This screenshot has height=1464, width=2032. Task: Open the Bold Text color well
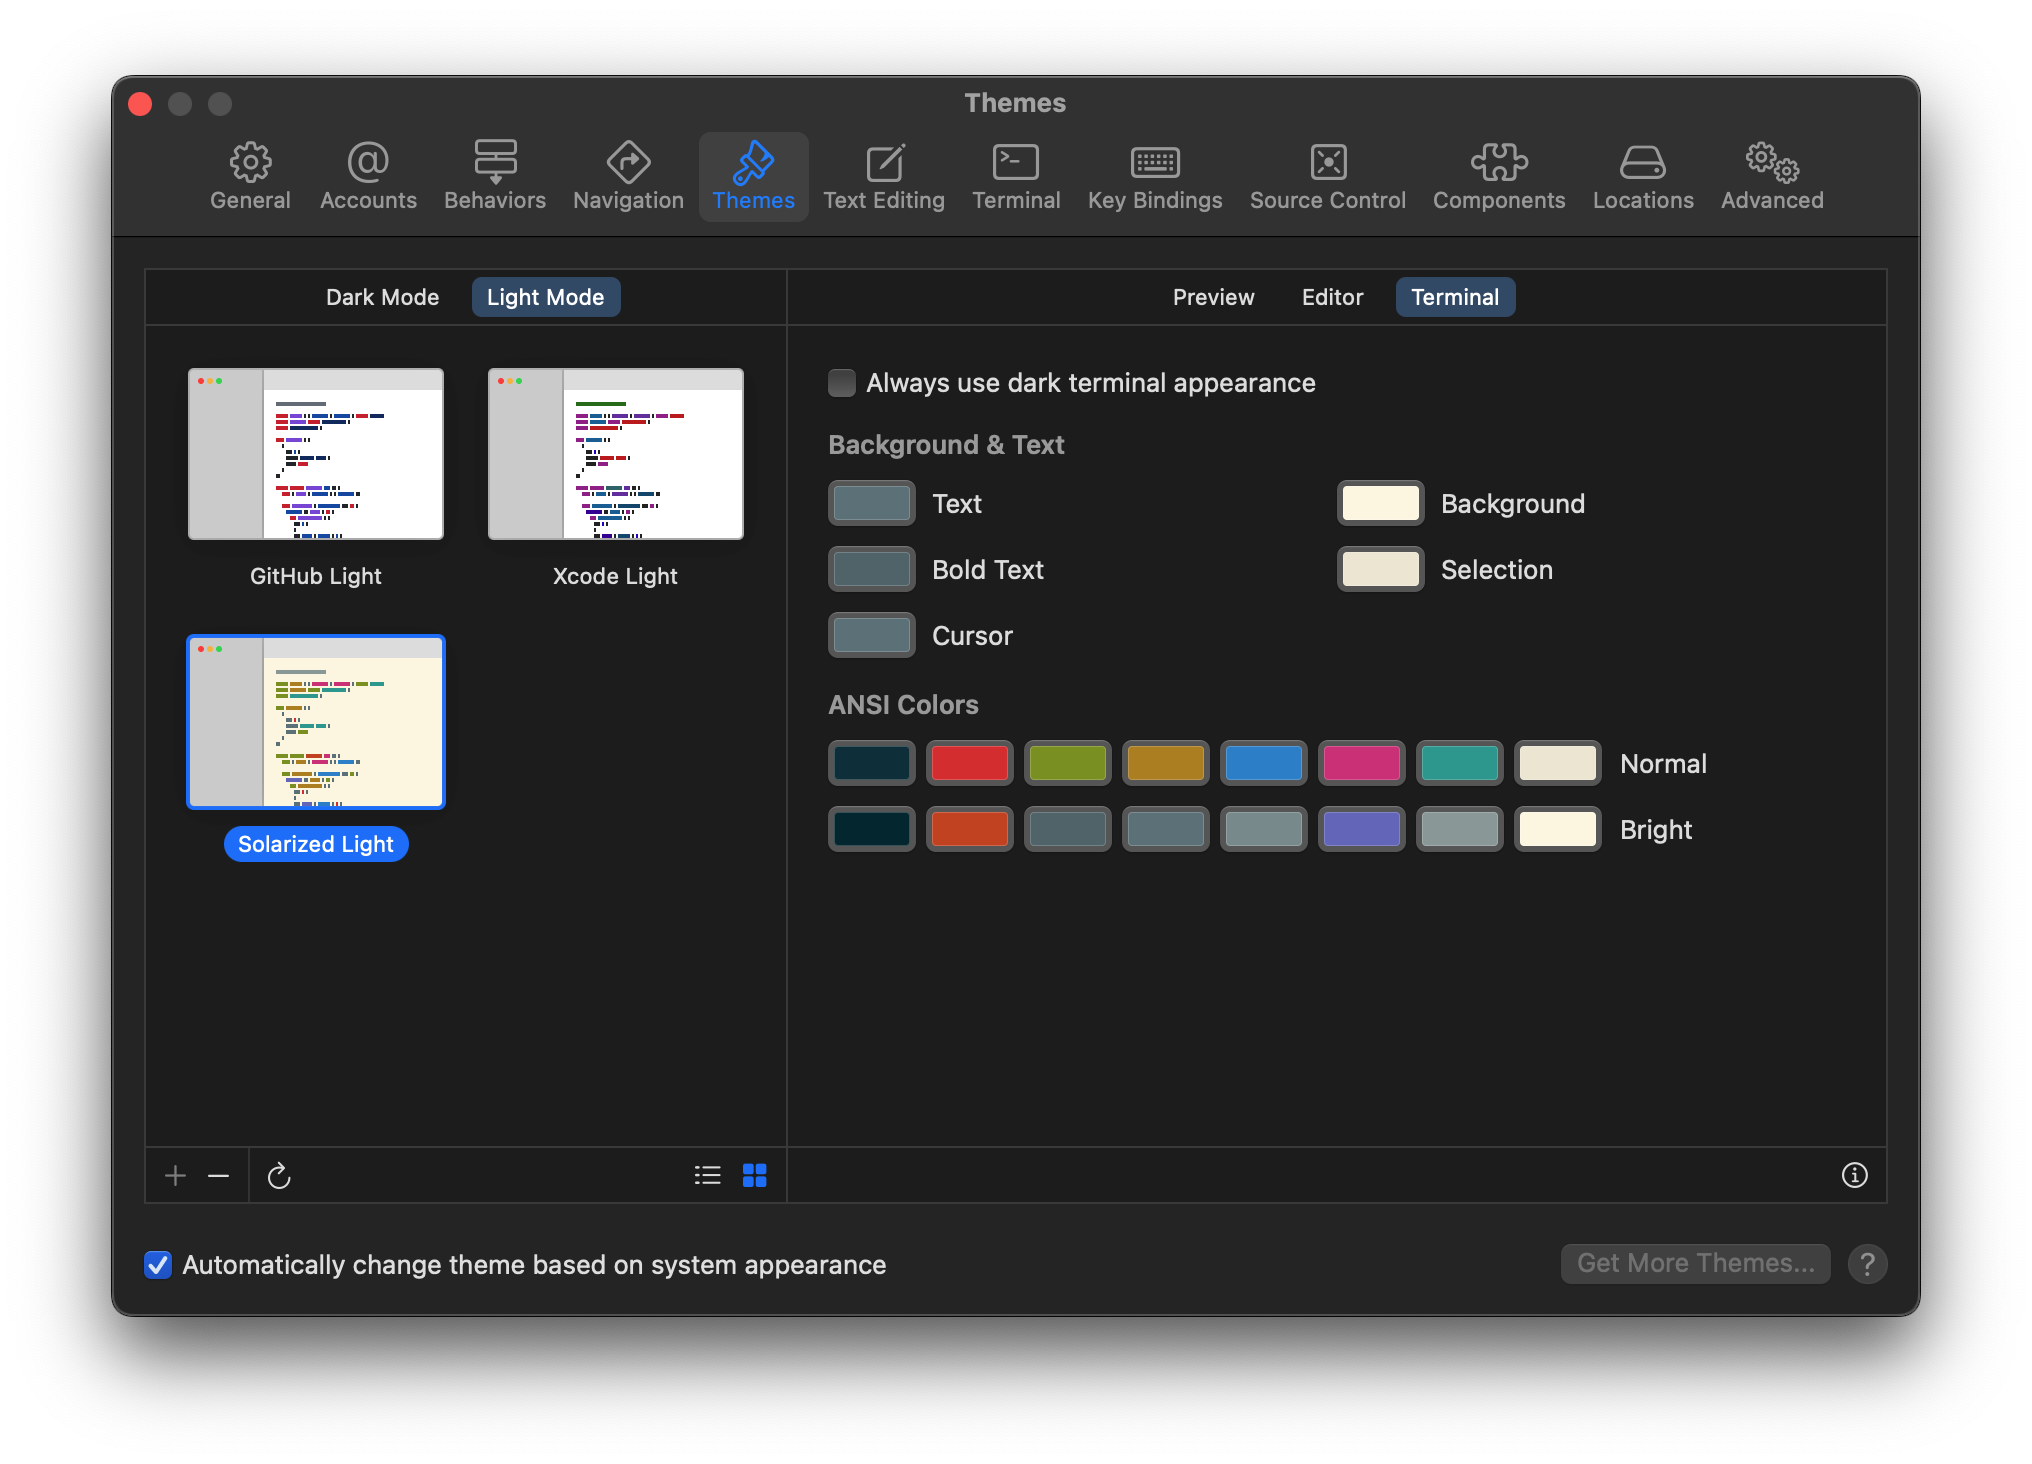tap(871, 569)
